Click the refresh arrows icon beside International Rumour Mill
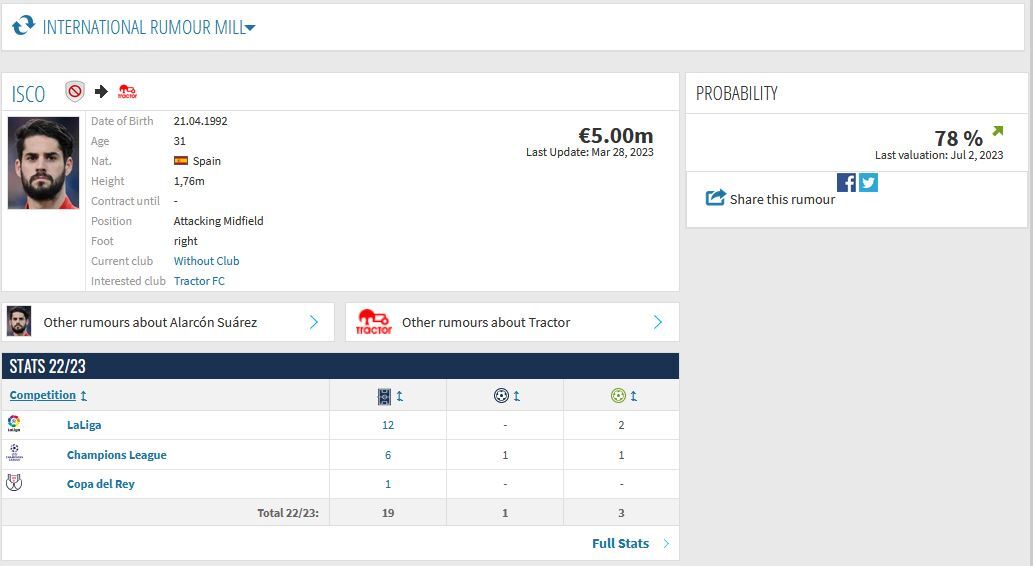This screenshot has width=1033, height=566. (x=24, y=26)
